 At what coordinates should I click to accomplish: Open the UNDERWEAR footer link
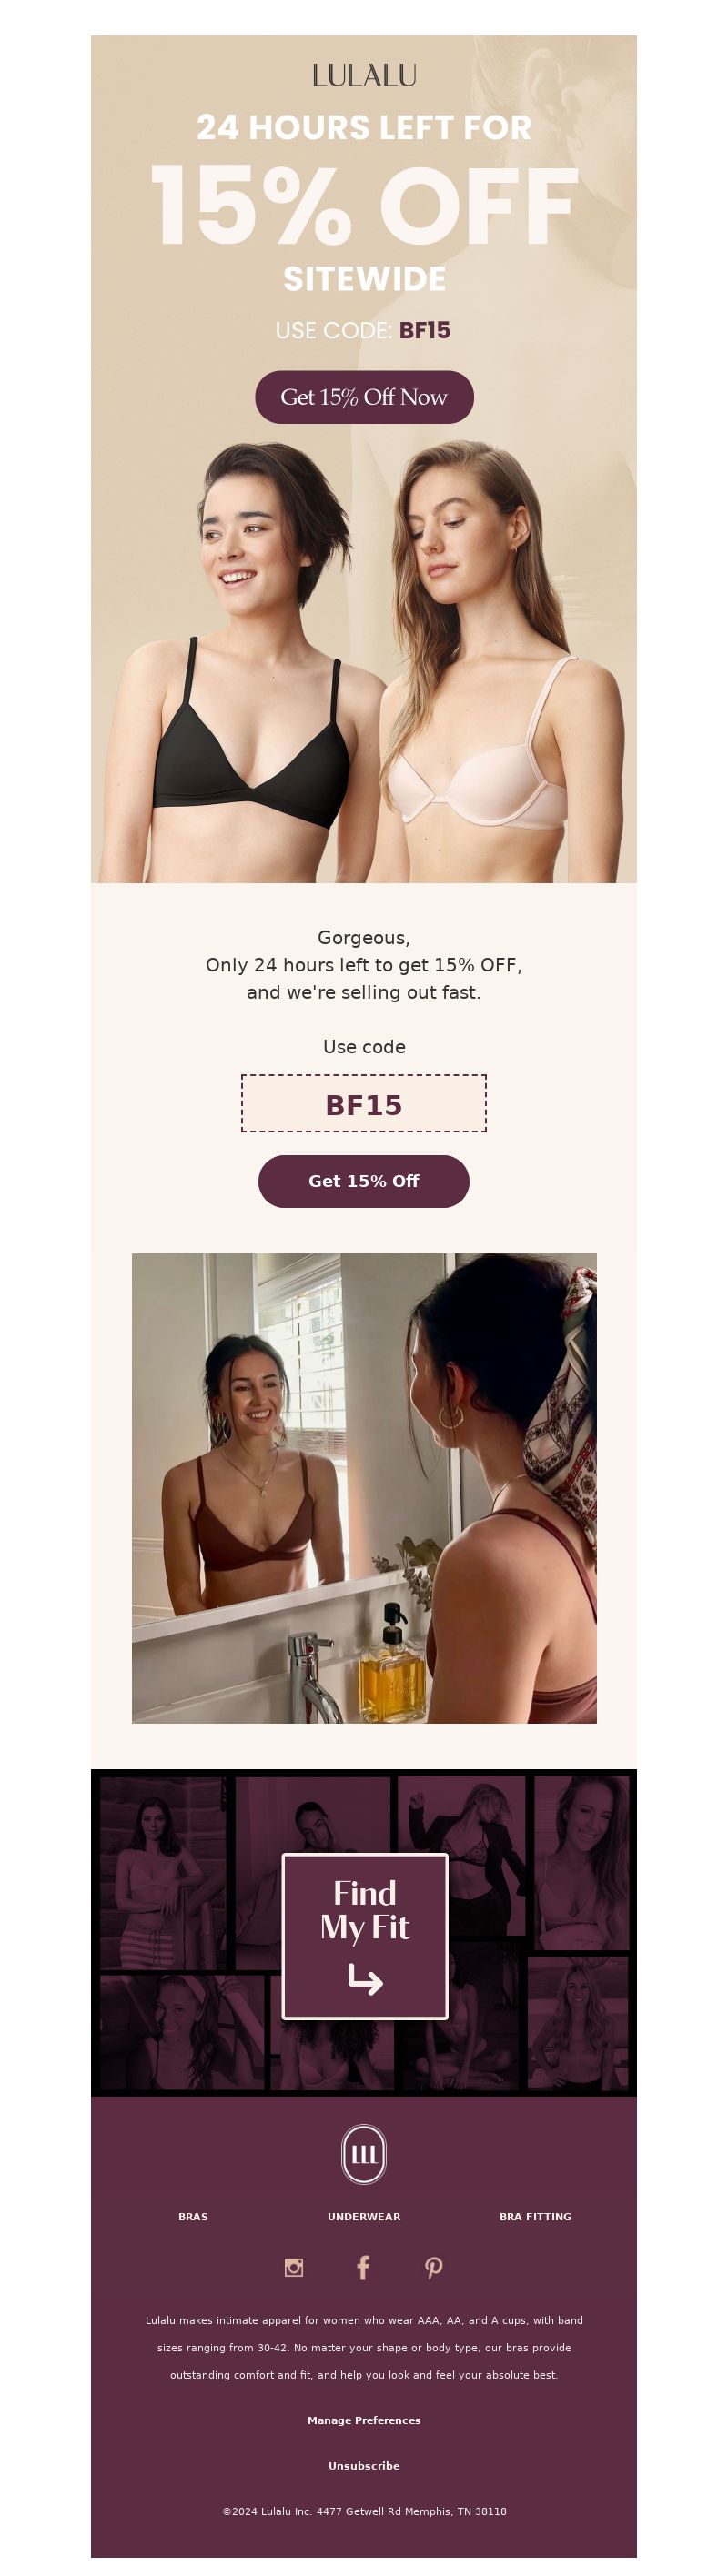click(364, 2216)
